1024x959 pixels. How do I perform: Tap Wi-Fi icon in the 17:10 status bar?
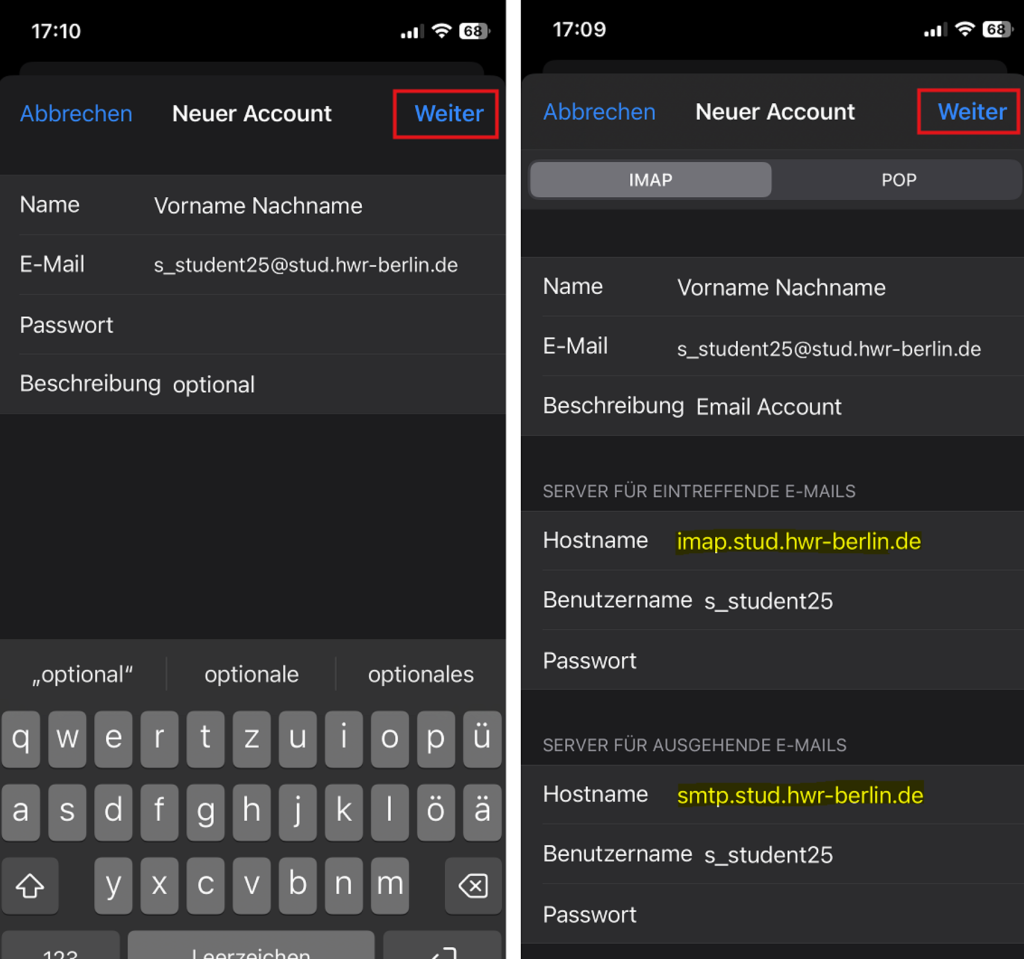pos(441,31)
